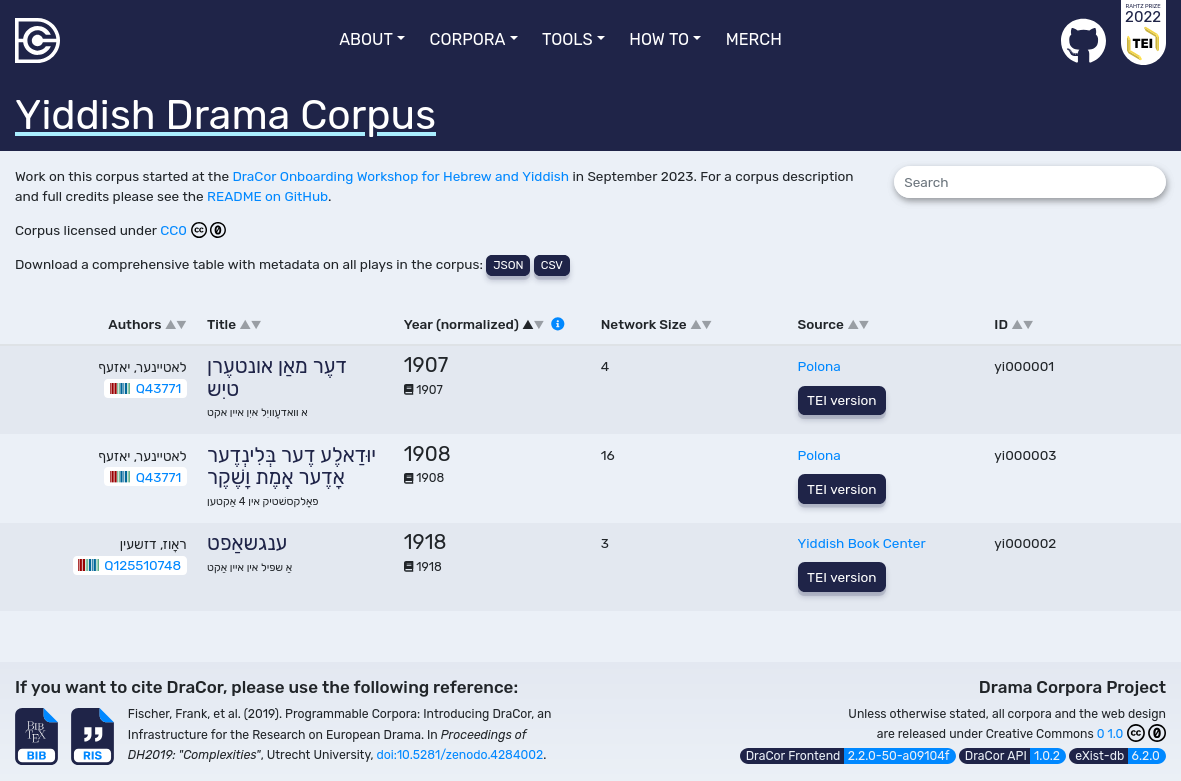Open play title דער מאַן אונטערן טיש

276,377
